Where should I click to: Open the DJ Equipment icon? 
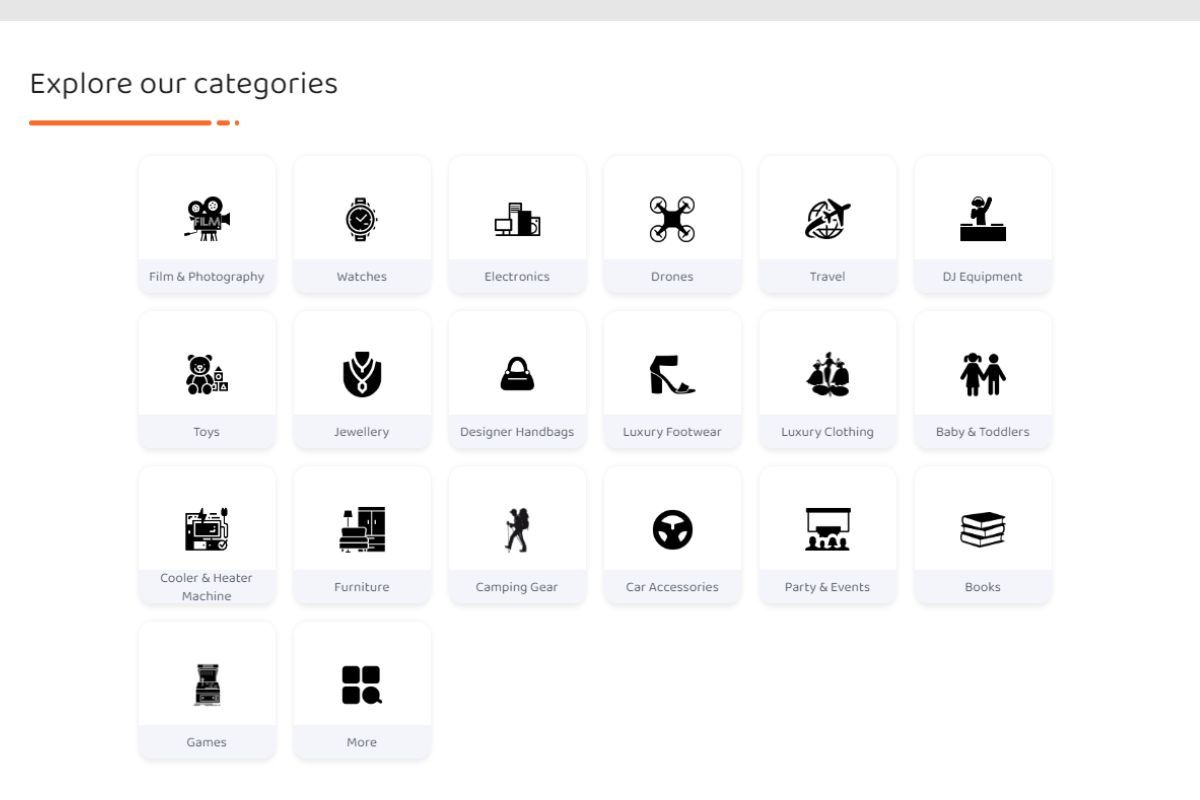click(x=982, y=220)
